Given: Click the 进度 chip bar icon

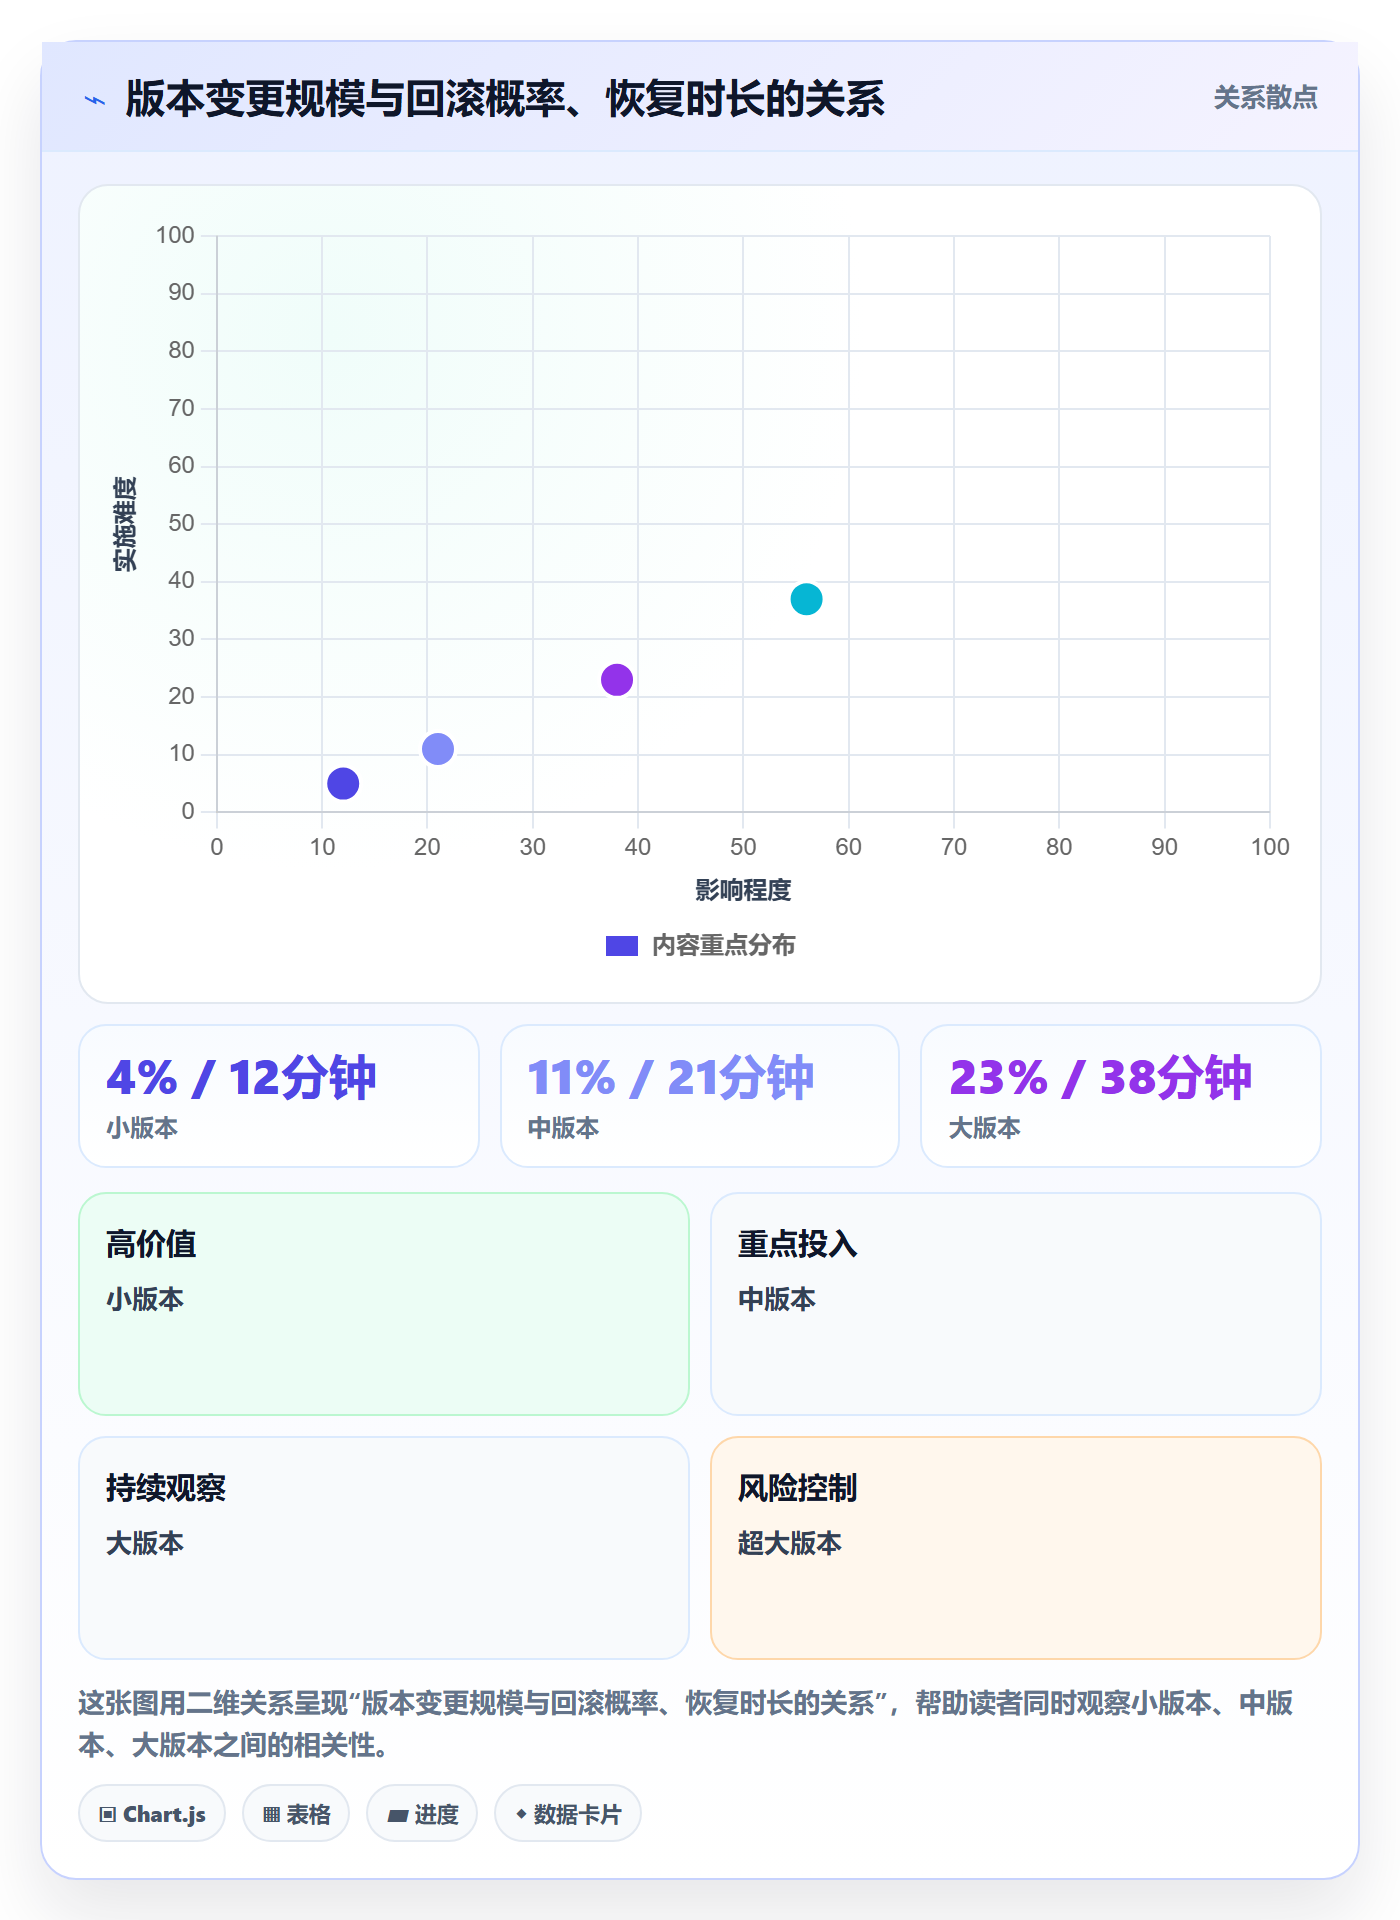Looking at the screenshot, I should tap(398, 1815).
